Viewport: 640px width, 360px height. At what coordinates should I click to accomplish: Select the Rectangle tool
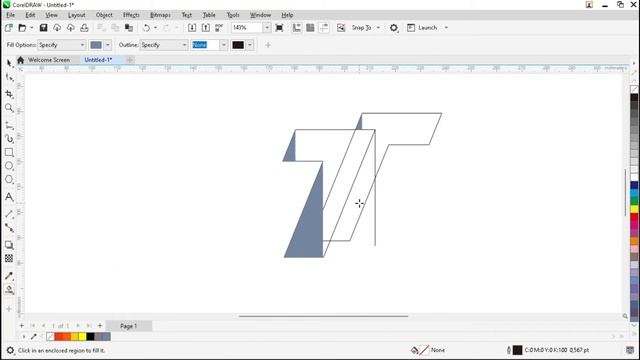pos(9,152)
